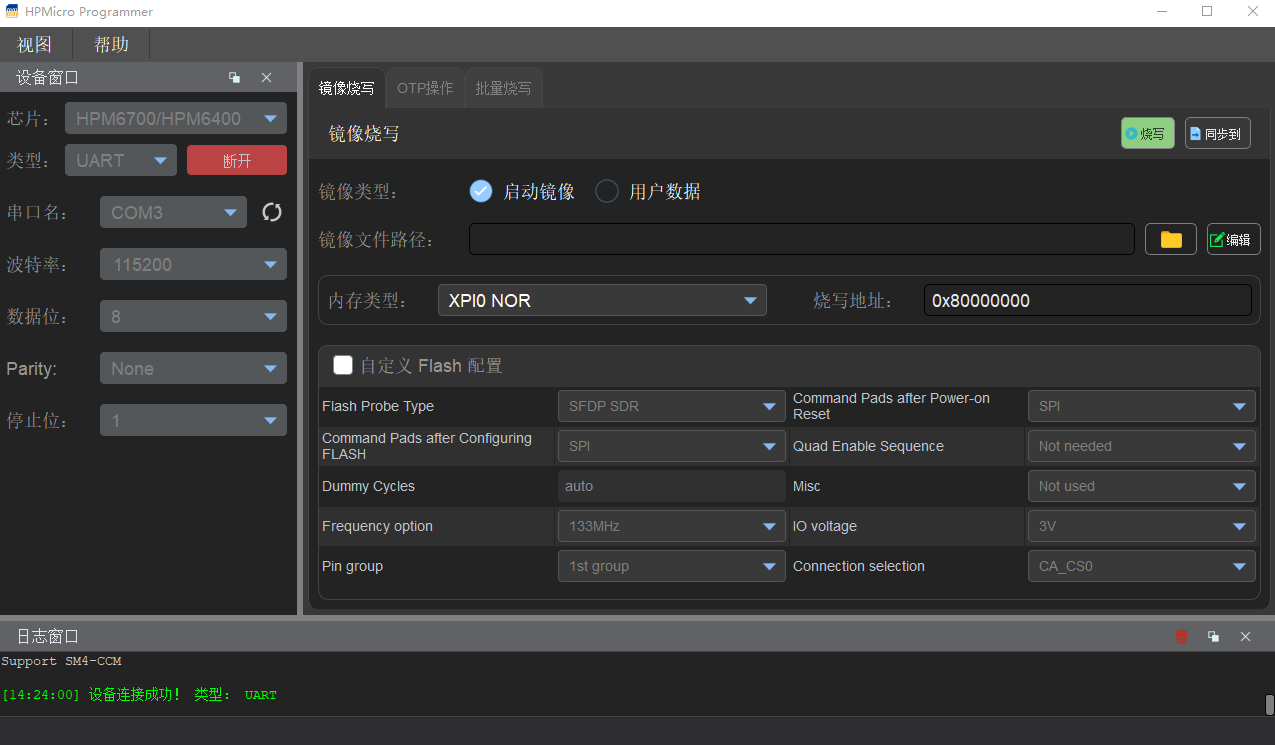Click the log window scrollbar thumb

(1269, 704)
